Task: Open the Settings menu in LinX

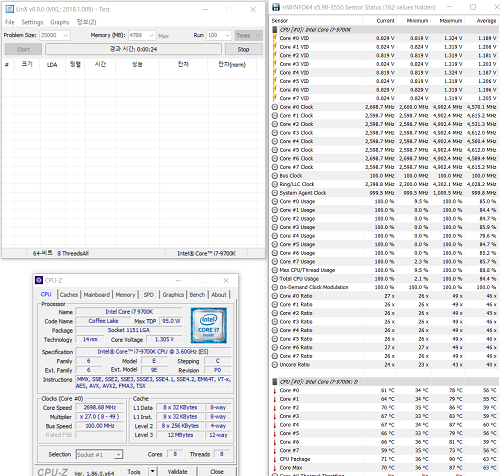Action: [32, 22]
